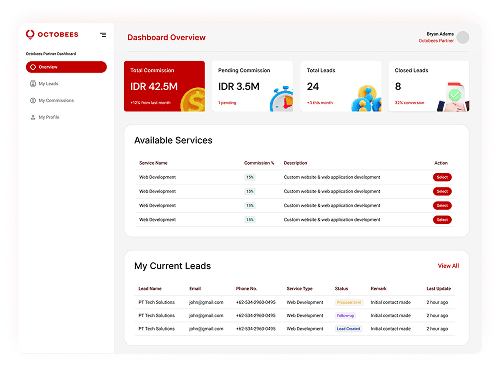Image resolution: width=499 pixels, height=366 pixels.
Task: Click the Commission % column header
Action: point(259,163)
